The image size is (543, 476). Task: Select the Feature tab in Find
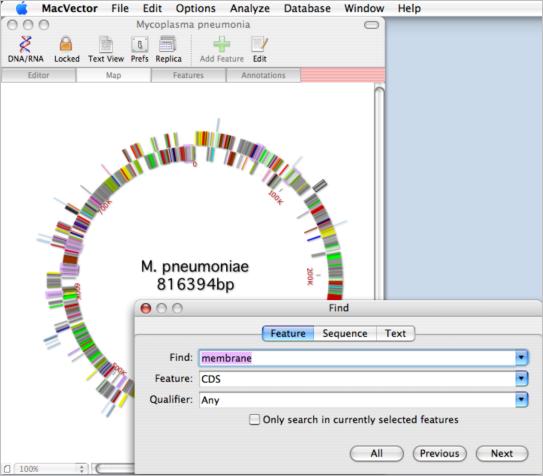coord(288,333)
